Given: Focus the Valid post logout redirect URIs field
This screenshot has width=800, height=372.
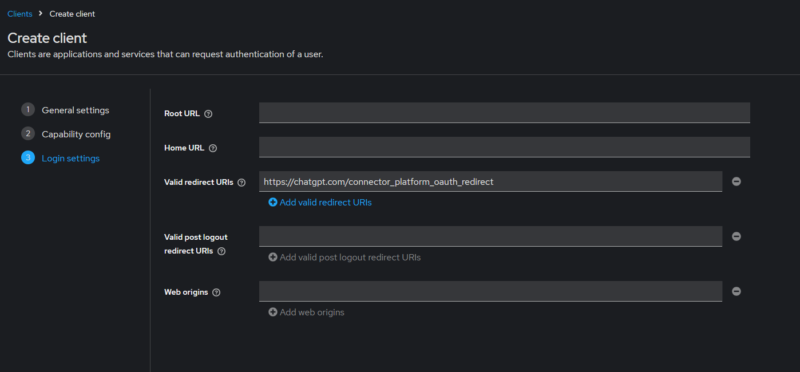Looking at the screenshot, I should (490, 236).
